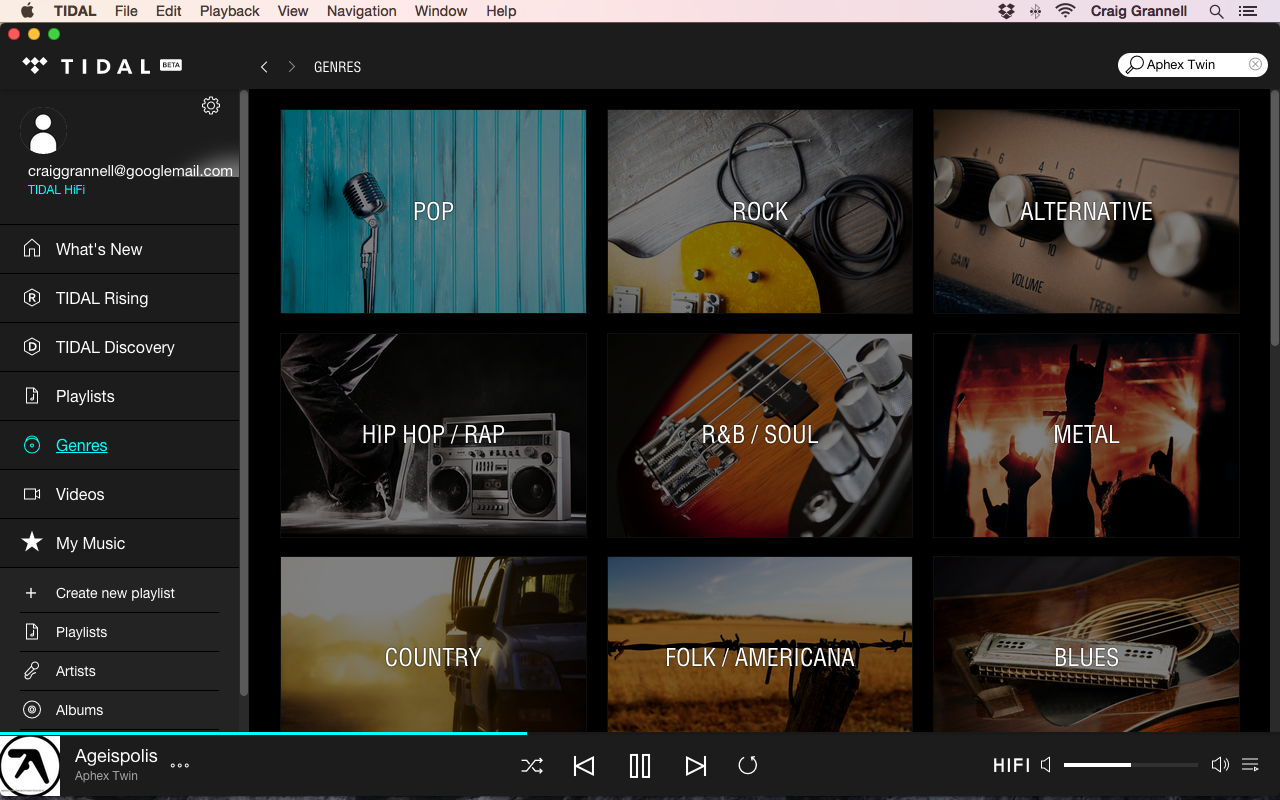Go to the previous track
Viewport: 1280px width, 800px height.
pyautogui.click(x=584, y=766)
